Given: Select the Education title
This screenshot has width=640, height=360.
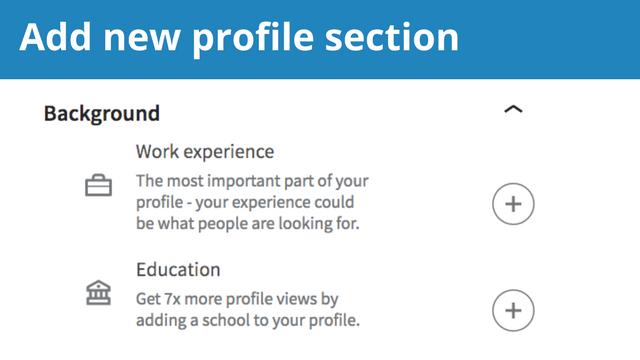Looking at the screenshot, I should pyautogui.click(x=178, y=269).
